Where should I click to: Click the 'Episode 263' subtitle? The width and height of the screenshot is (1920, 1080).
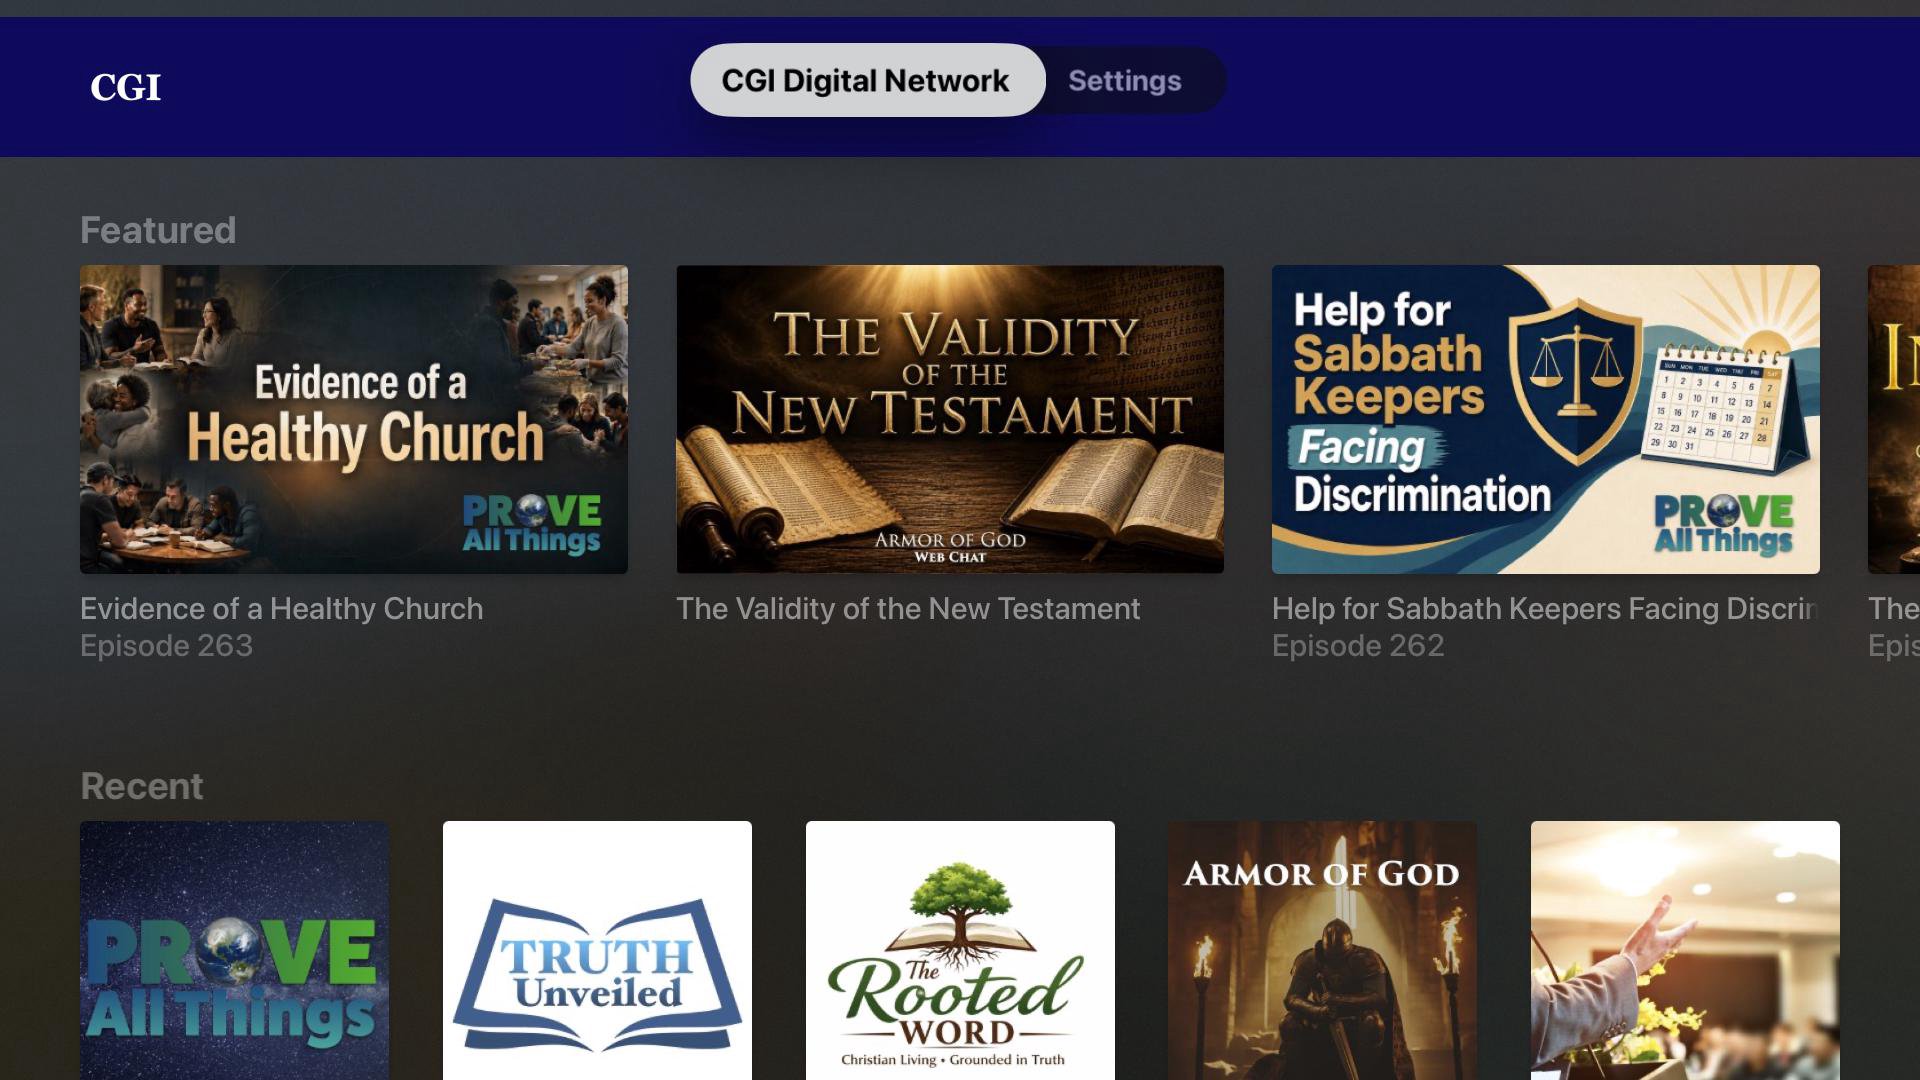(x=166, y=646)
